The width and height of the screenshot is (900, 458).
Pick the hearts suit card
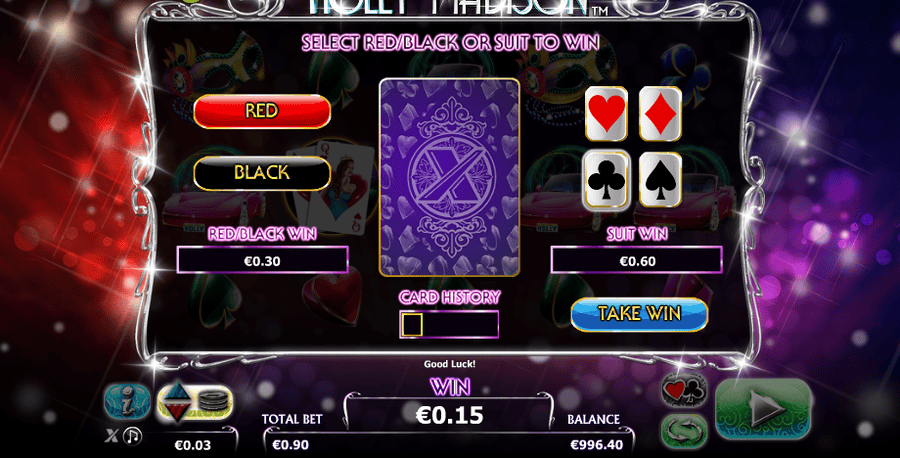pos(606,114)
